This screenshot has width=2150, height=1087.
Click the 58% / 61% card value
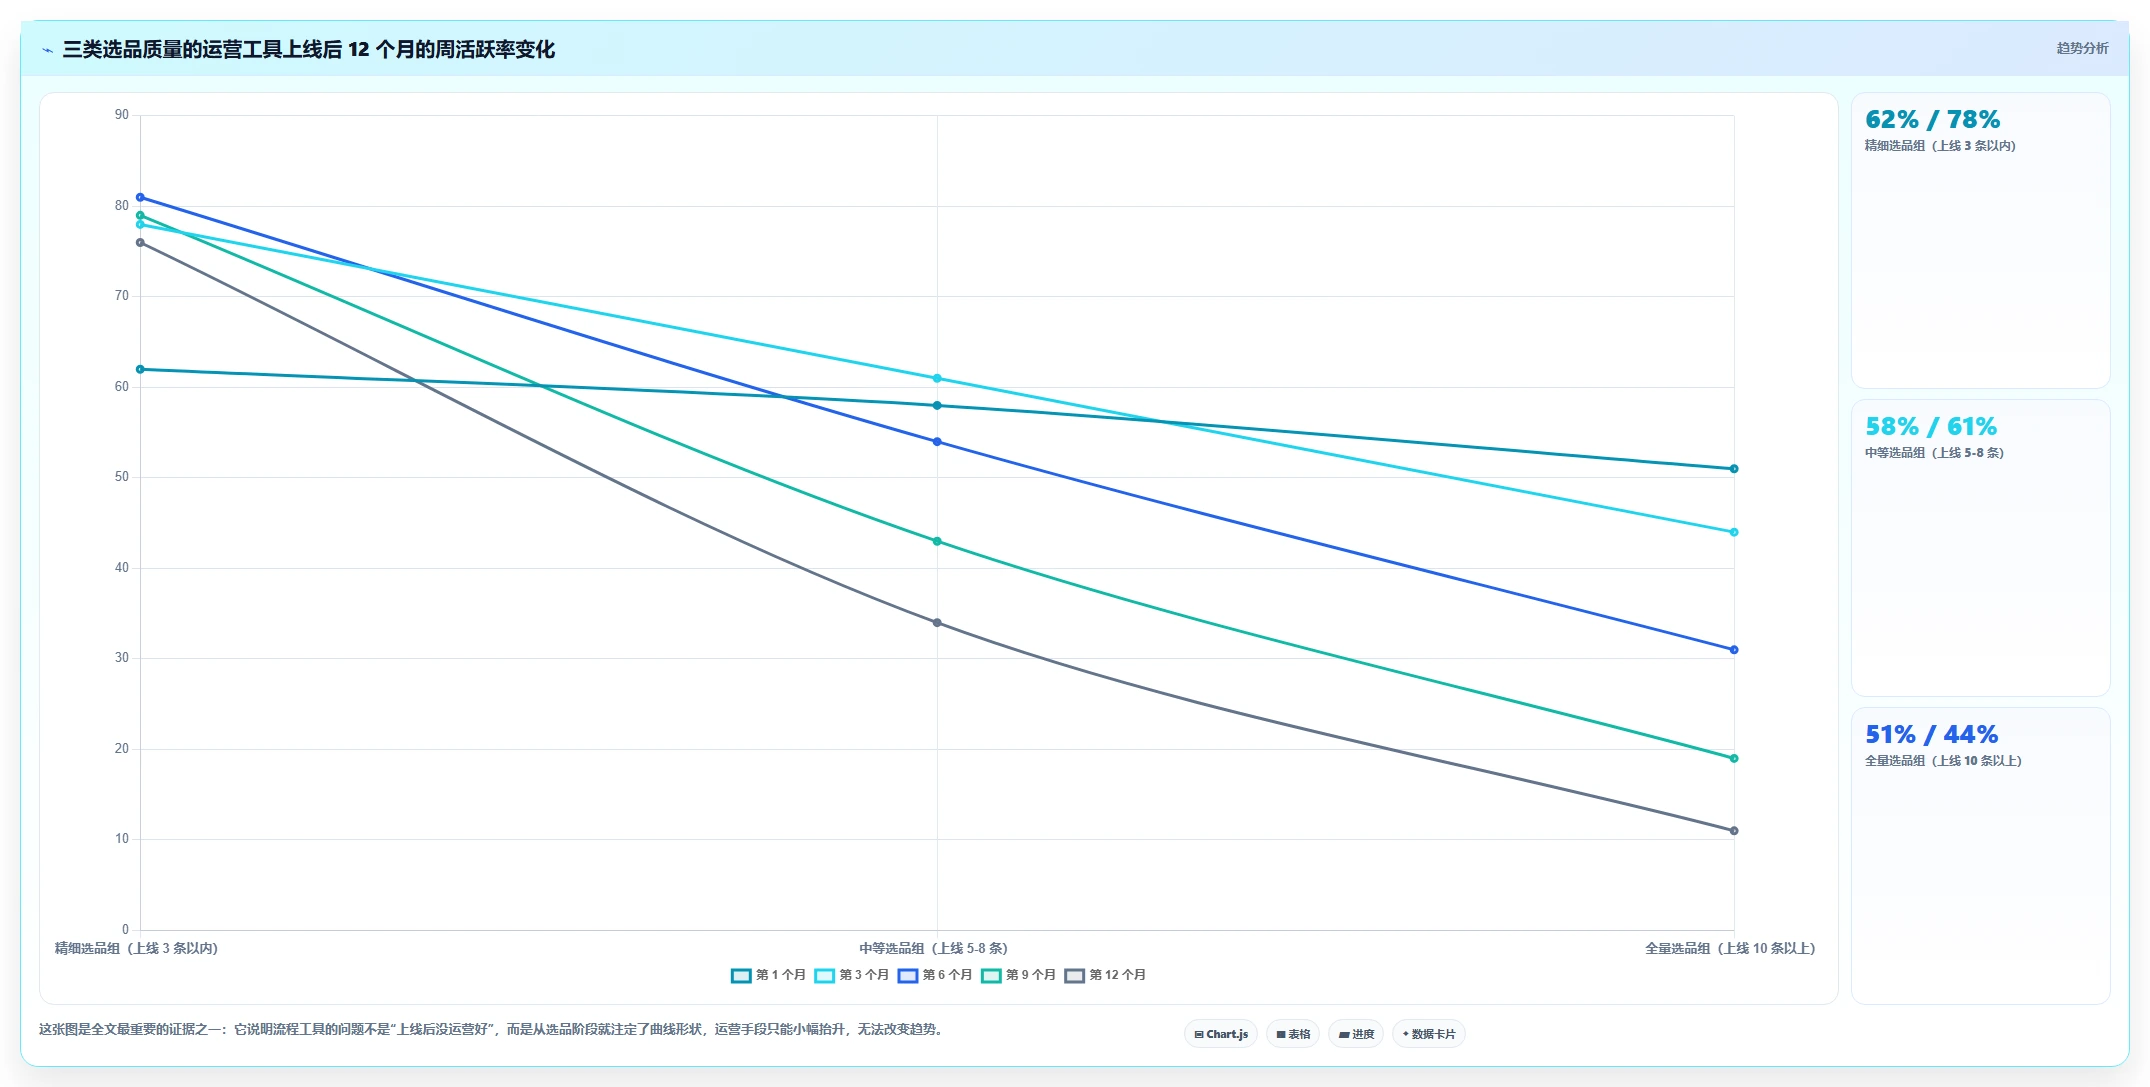point(1931,427)
